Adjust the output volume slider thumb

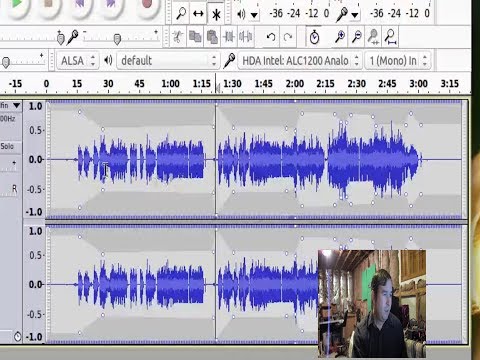click(x=60, y=38)
